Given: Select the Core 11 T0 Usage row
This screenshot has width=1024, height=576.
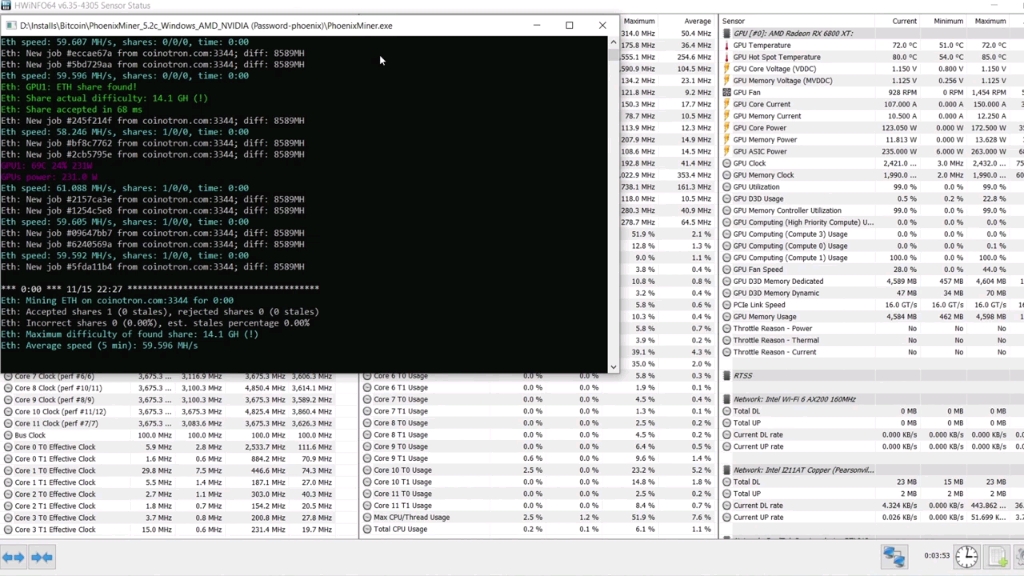Looking at the screenshot, I should coord(538,494).
